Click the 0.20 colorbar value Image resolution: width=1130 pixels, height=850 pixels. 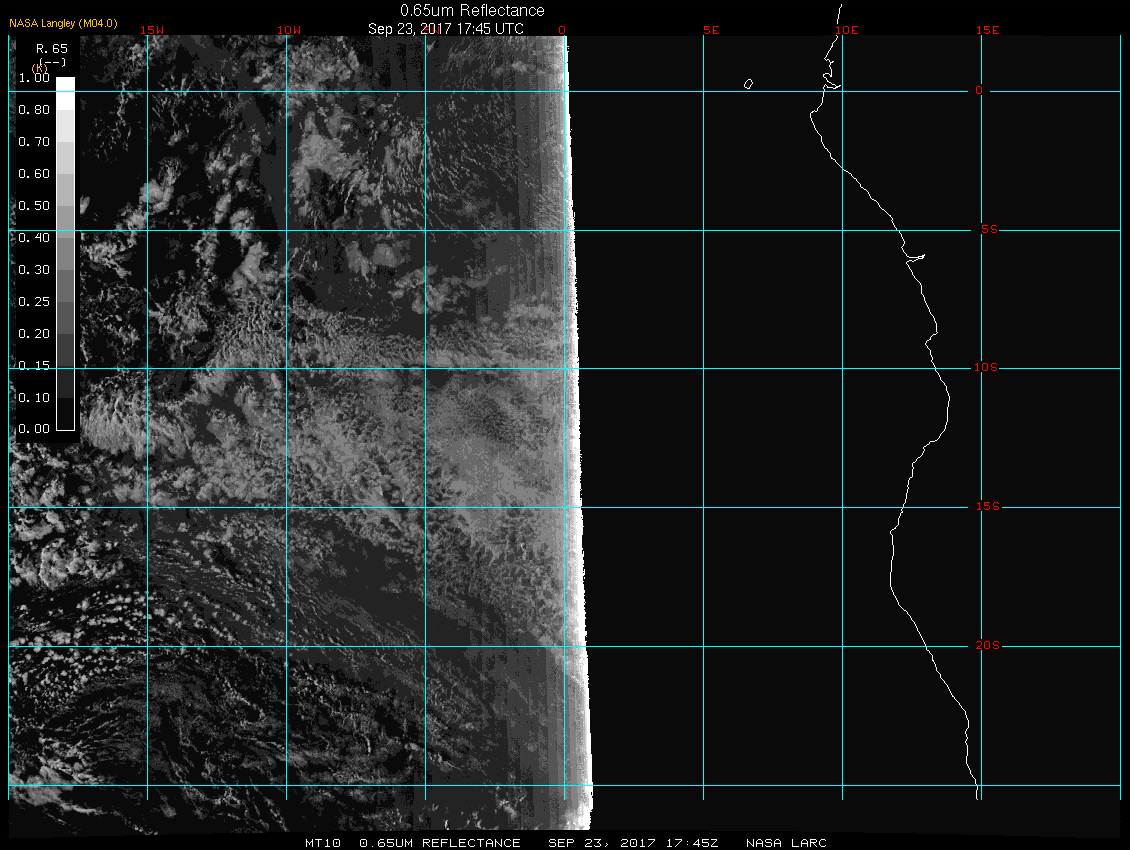[34, 334]
